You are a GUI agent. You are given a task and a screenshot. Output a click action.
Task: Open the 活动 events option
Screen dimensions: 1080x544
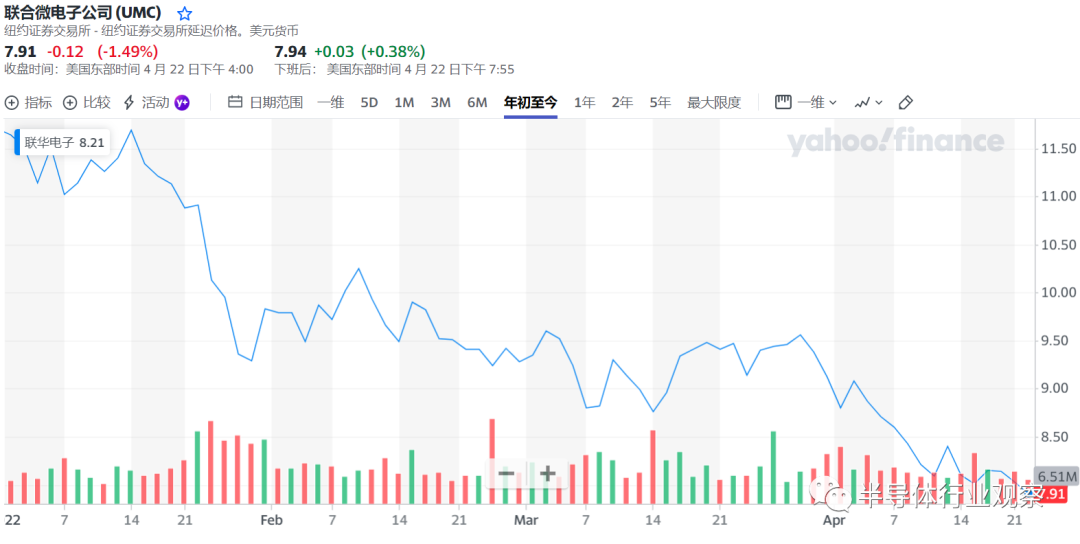click(145, 103)
